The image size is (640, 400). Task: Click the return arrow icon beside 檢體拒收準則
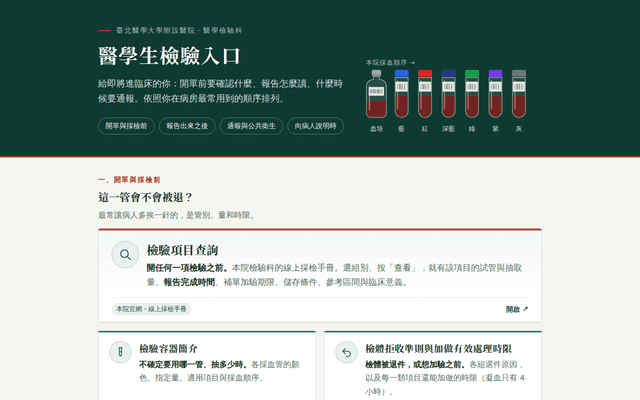tap(347, 352)
